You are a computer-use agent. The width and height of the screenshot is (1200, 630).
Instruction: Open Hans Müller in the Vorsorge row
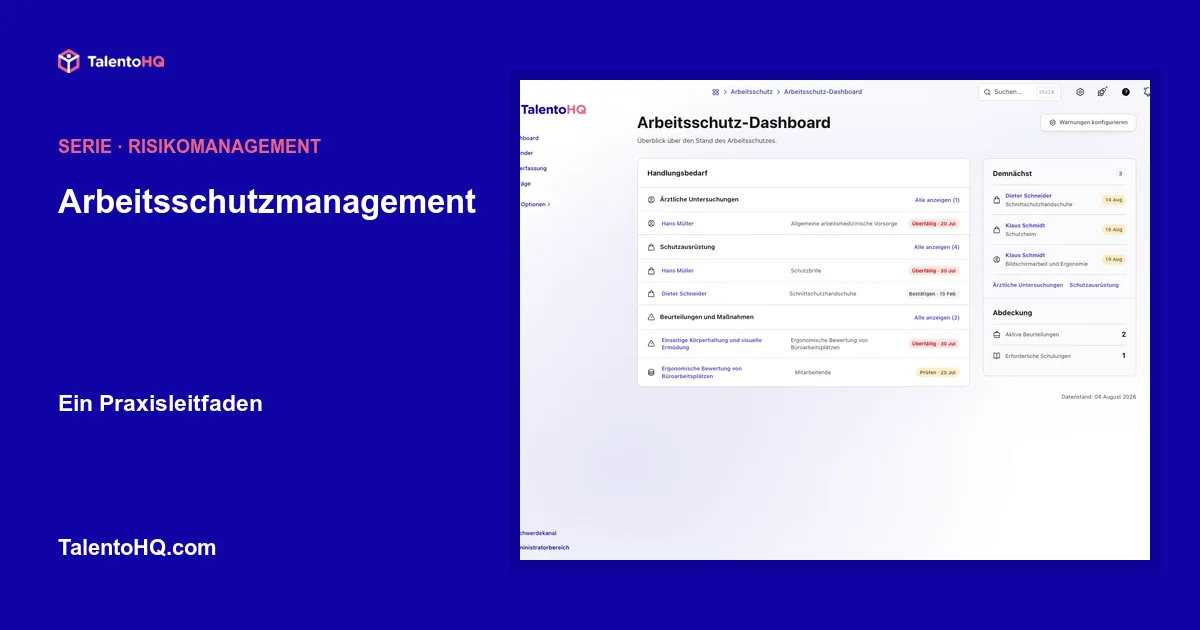pos(677,224)
